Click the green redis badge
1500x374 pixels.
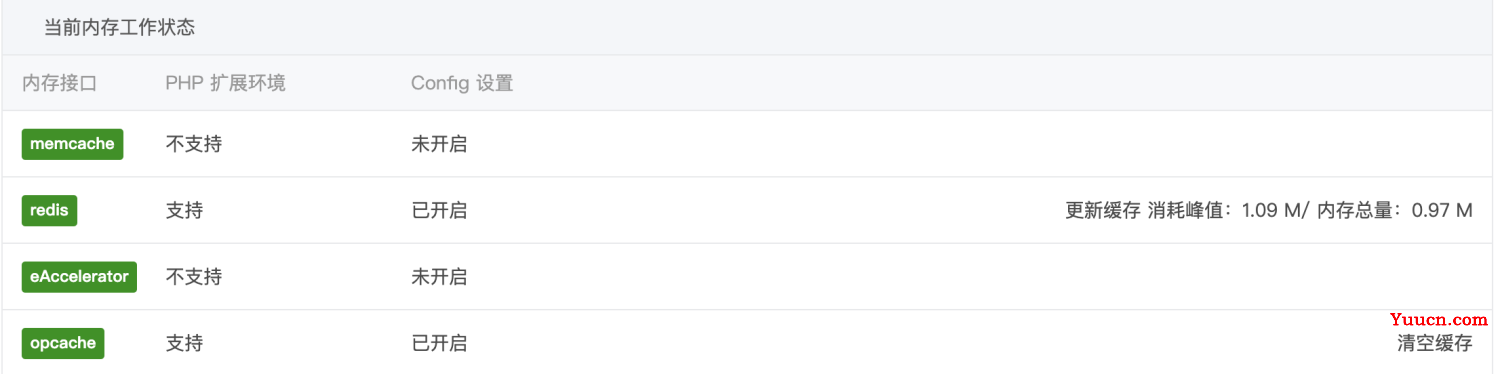[50, 210]
